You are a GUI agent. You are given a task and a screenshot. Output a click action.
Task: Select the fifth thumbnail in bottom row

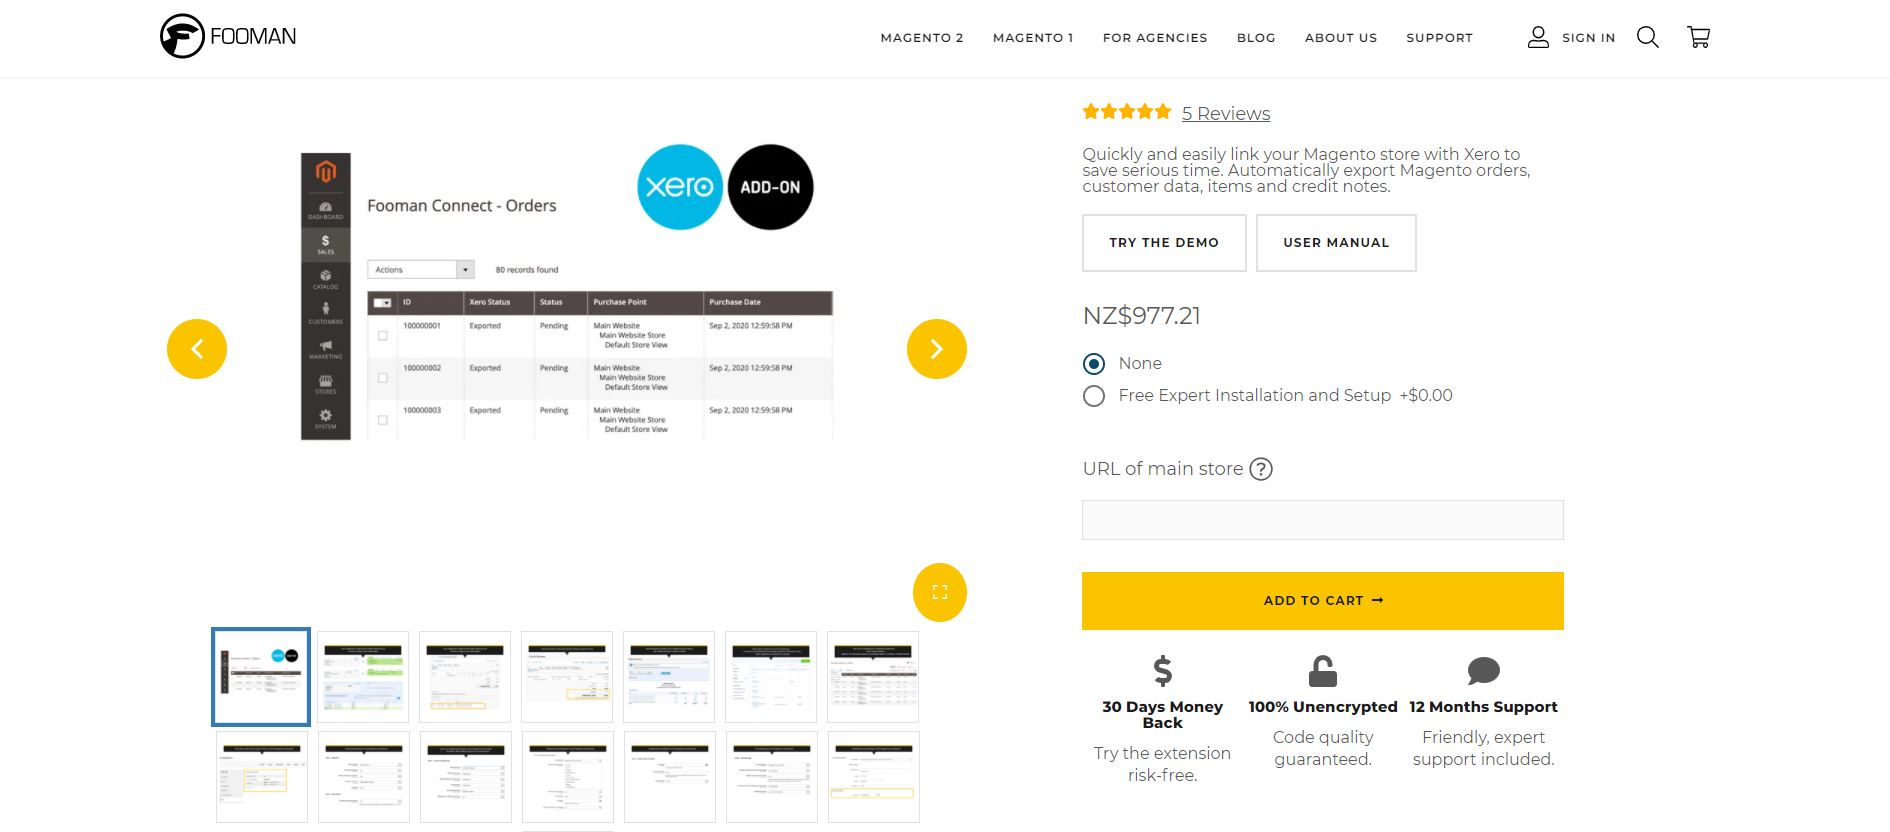[x=670, y=777]
